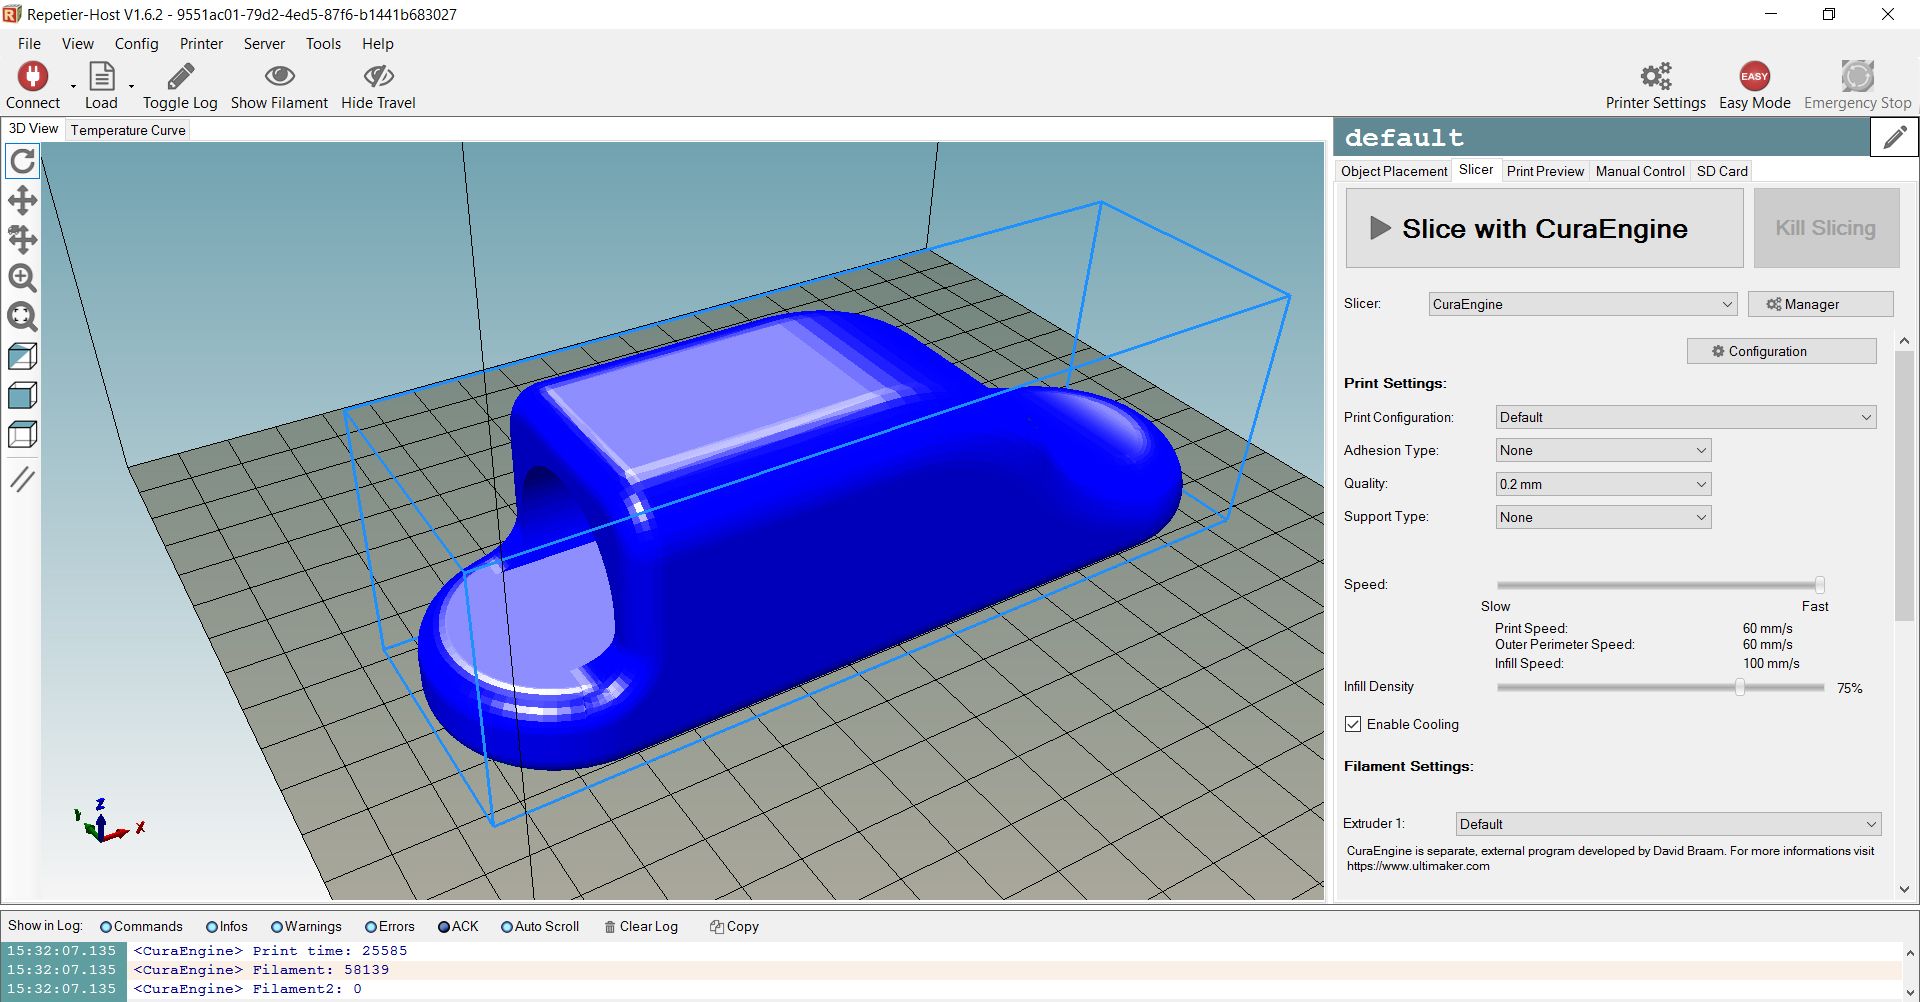Click the Repetier-Host title bar logo
The width and height of the screenshot is (1920, 1002).
coord(12,14)
